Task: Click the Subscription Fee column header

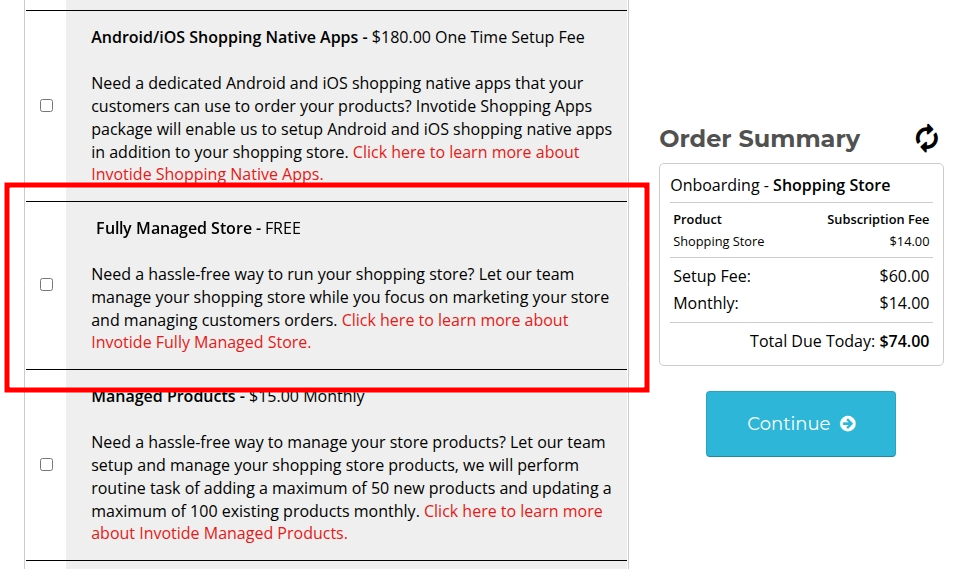Action: point(878,220)
